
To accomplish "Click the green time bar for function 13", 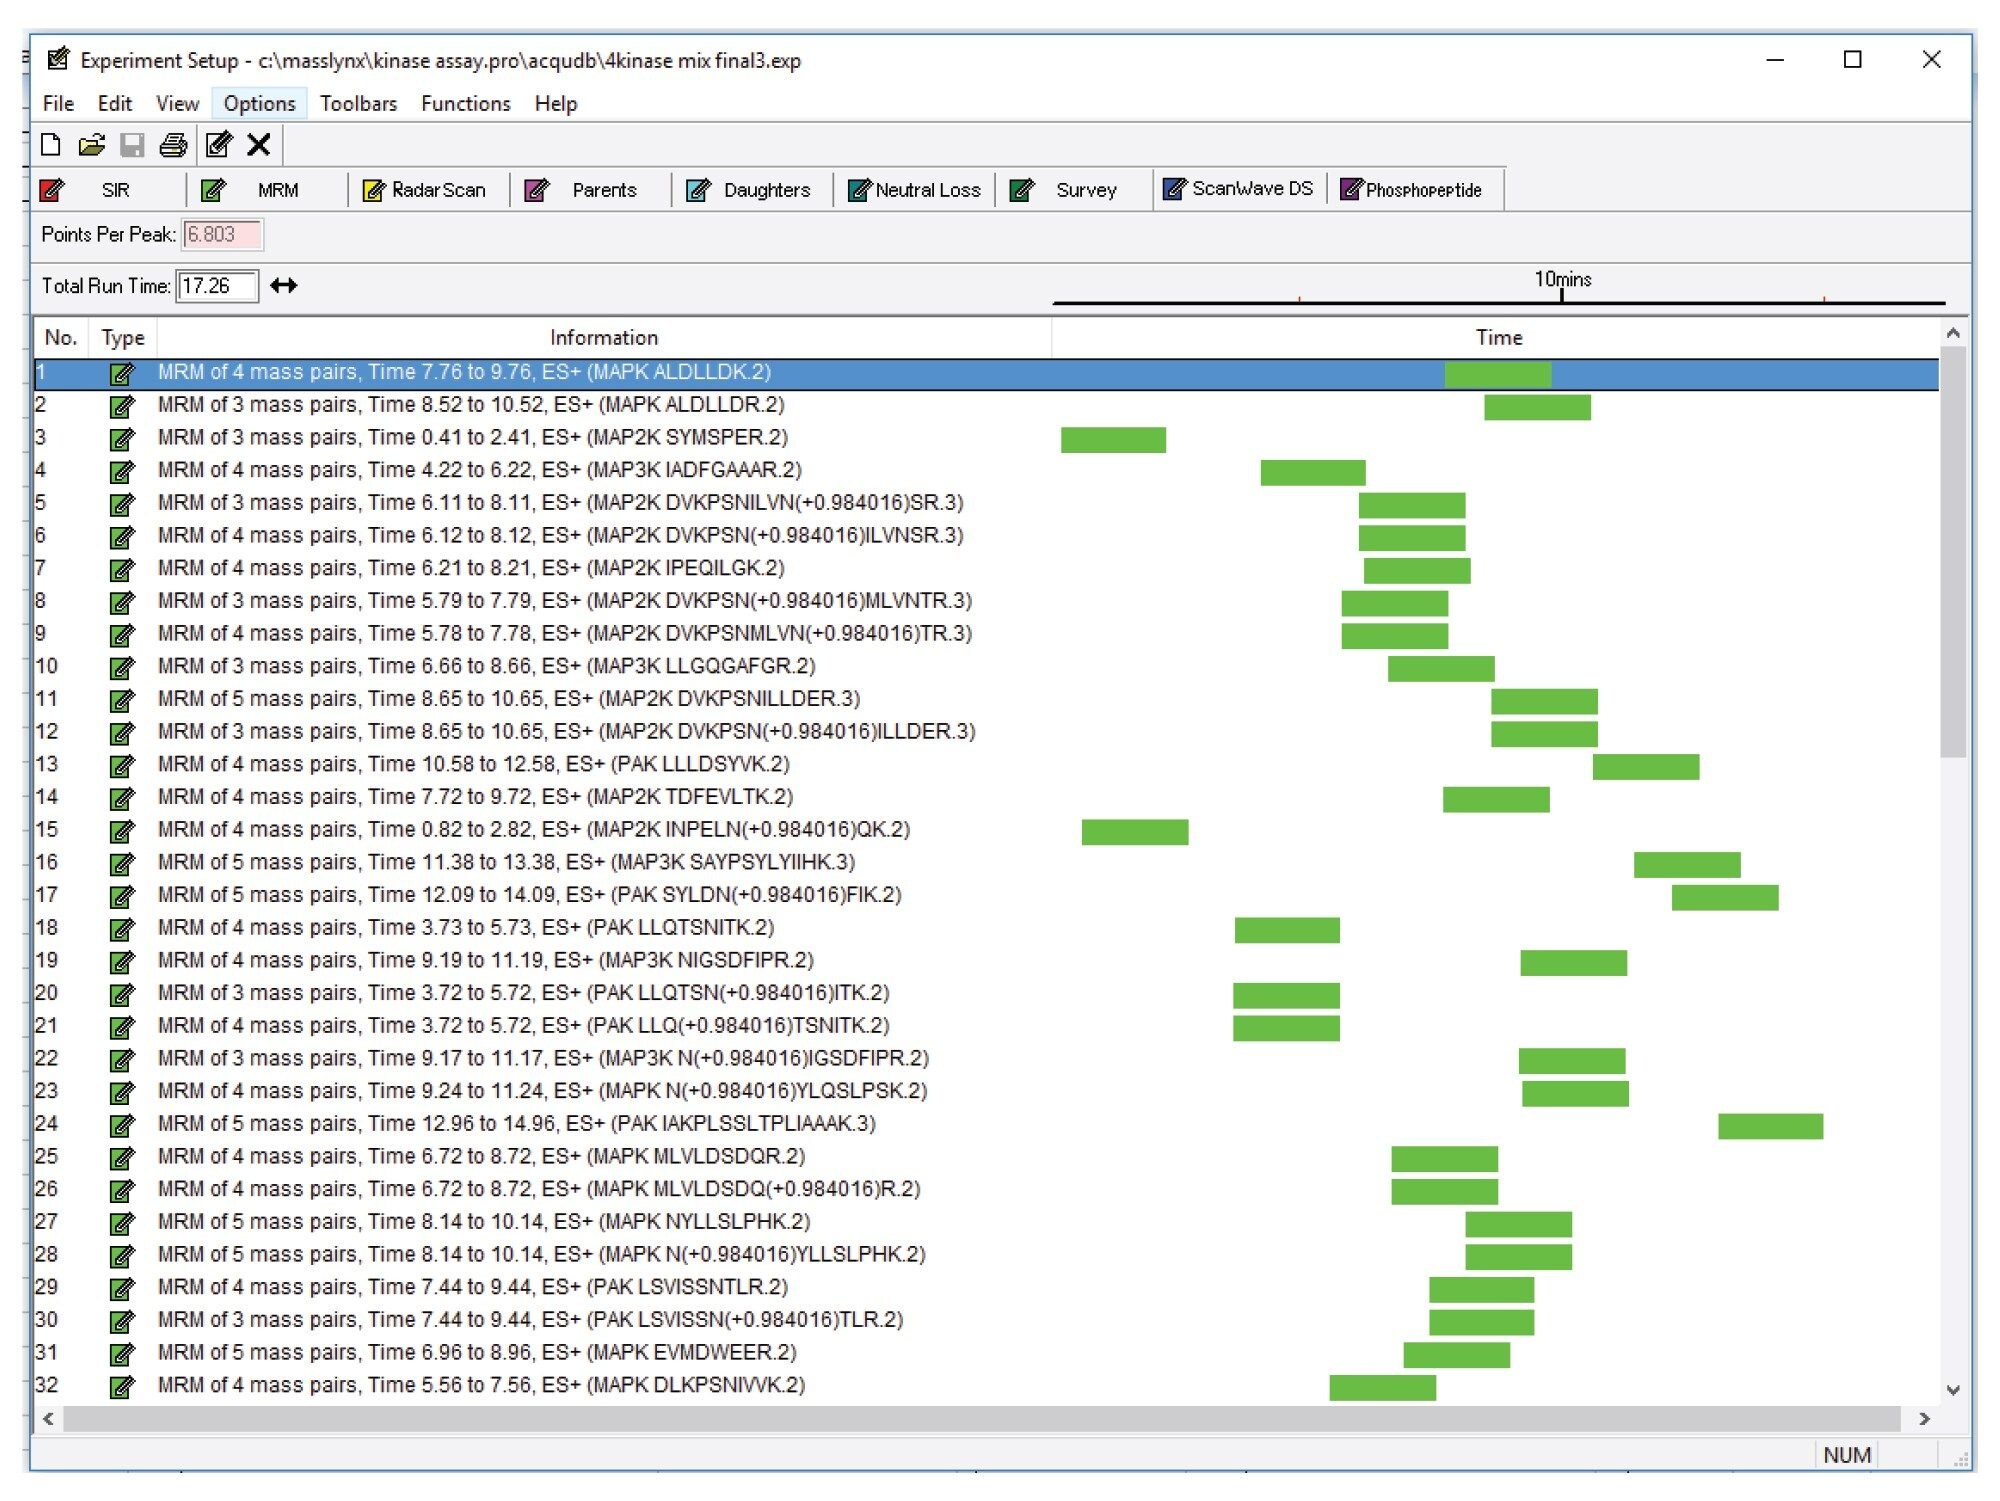I will [1646, 767].
